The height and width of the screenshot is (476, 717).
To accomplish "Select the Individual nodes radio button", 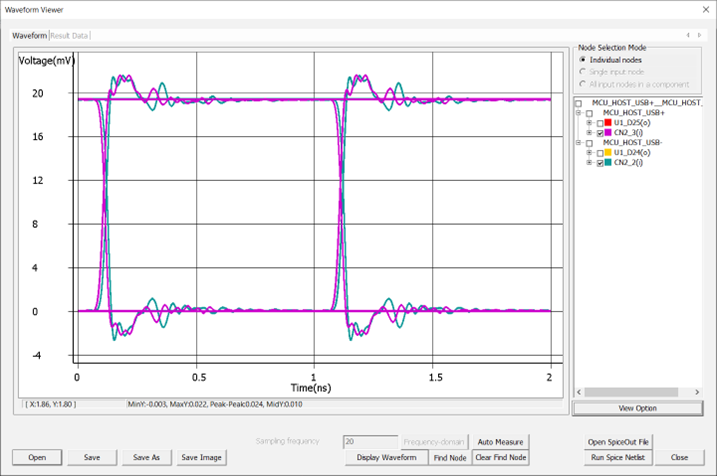I will pyautogui.click(x=583, y=59).
